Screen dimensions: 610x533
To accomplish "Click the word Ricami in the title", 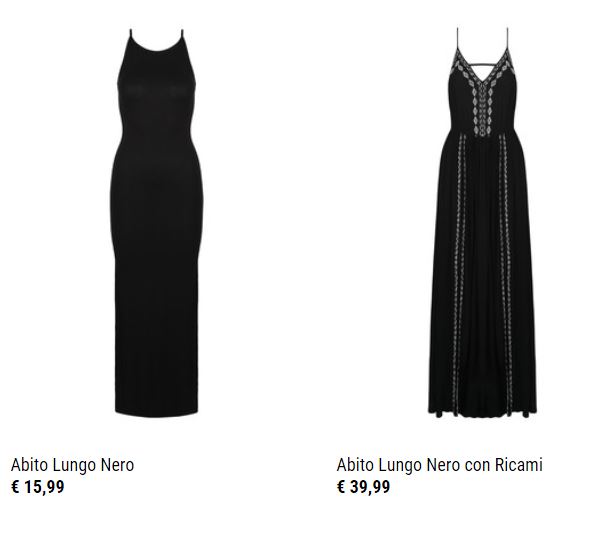I will (519, 465).
